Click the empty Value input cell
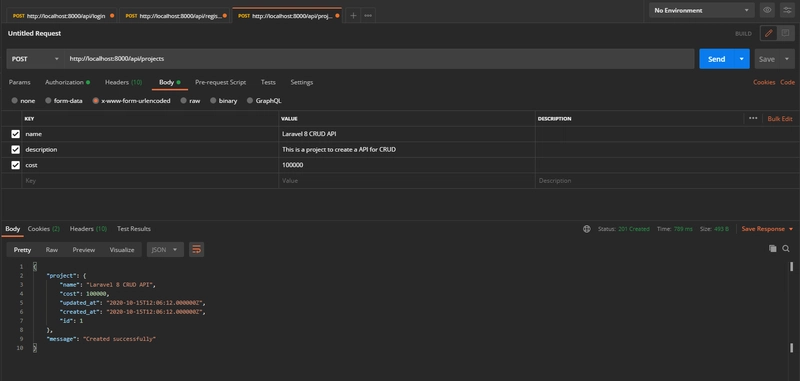The width and height of the screenshot is (800, 381). coord(407,181)
